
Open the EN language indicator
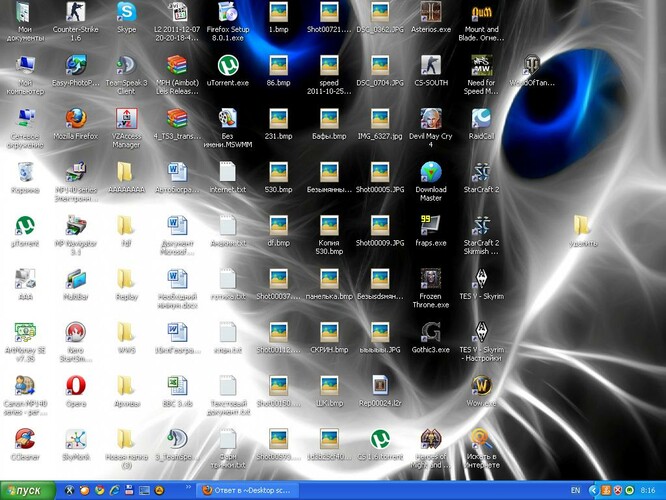pyautogui.click(x=575, y=491)
